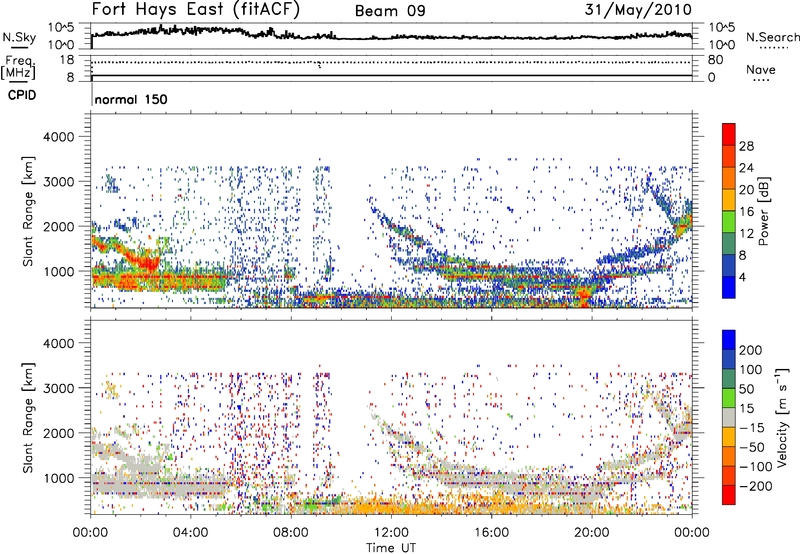This screenshot has width=800, height=554.
Task: Click the '20:00' time axis tick label
Action: coord(592,533)
